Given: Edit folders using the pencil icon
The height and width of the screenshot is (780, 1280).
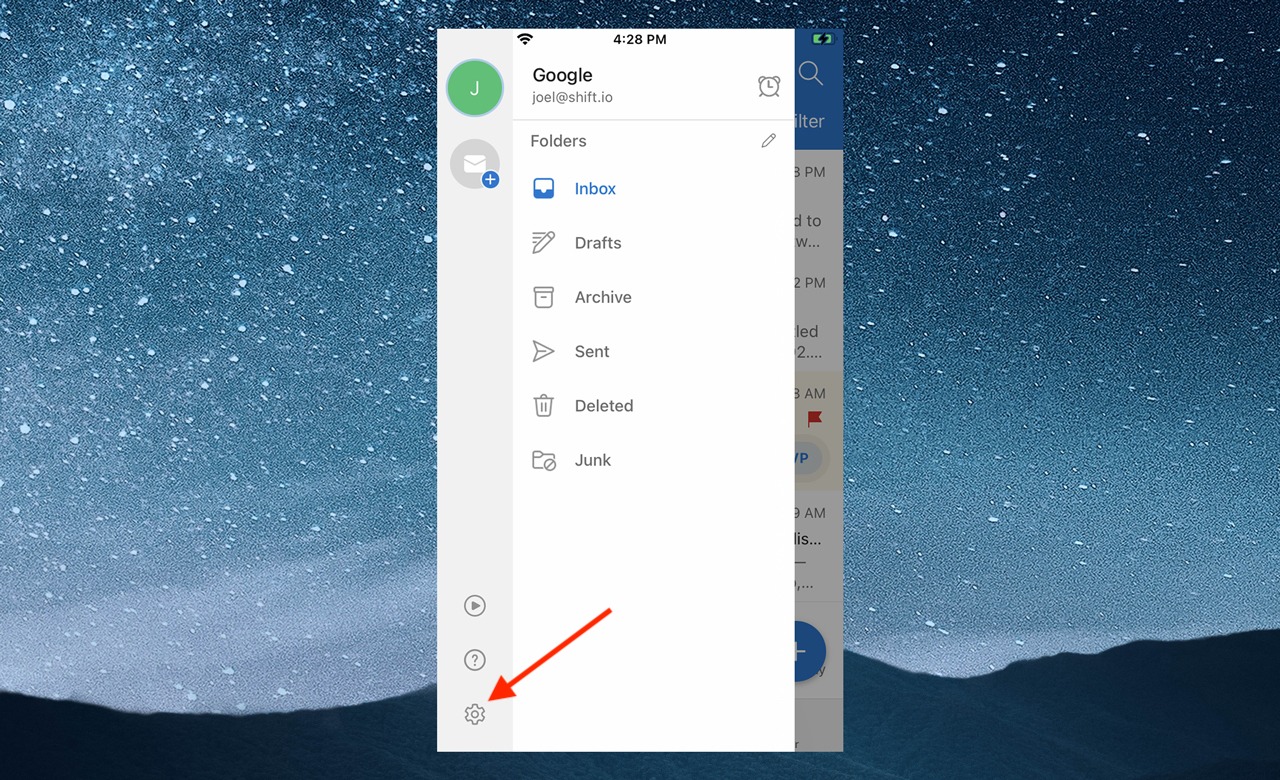Looking at the screenshot, I should 768,140.
